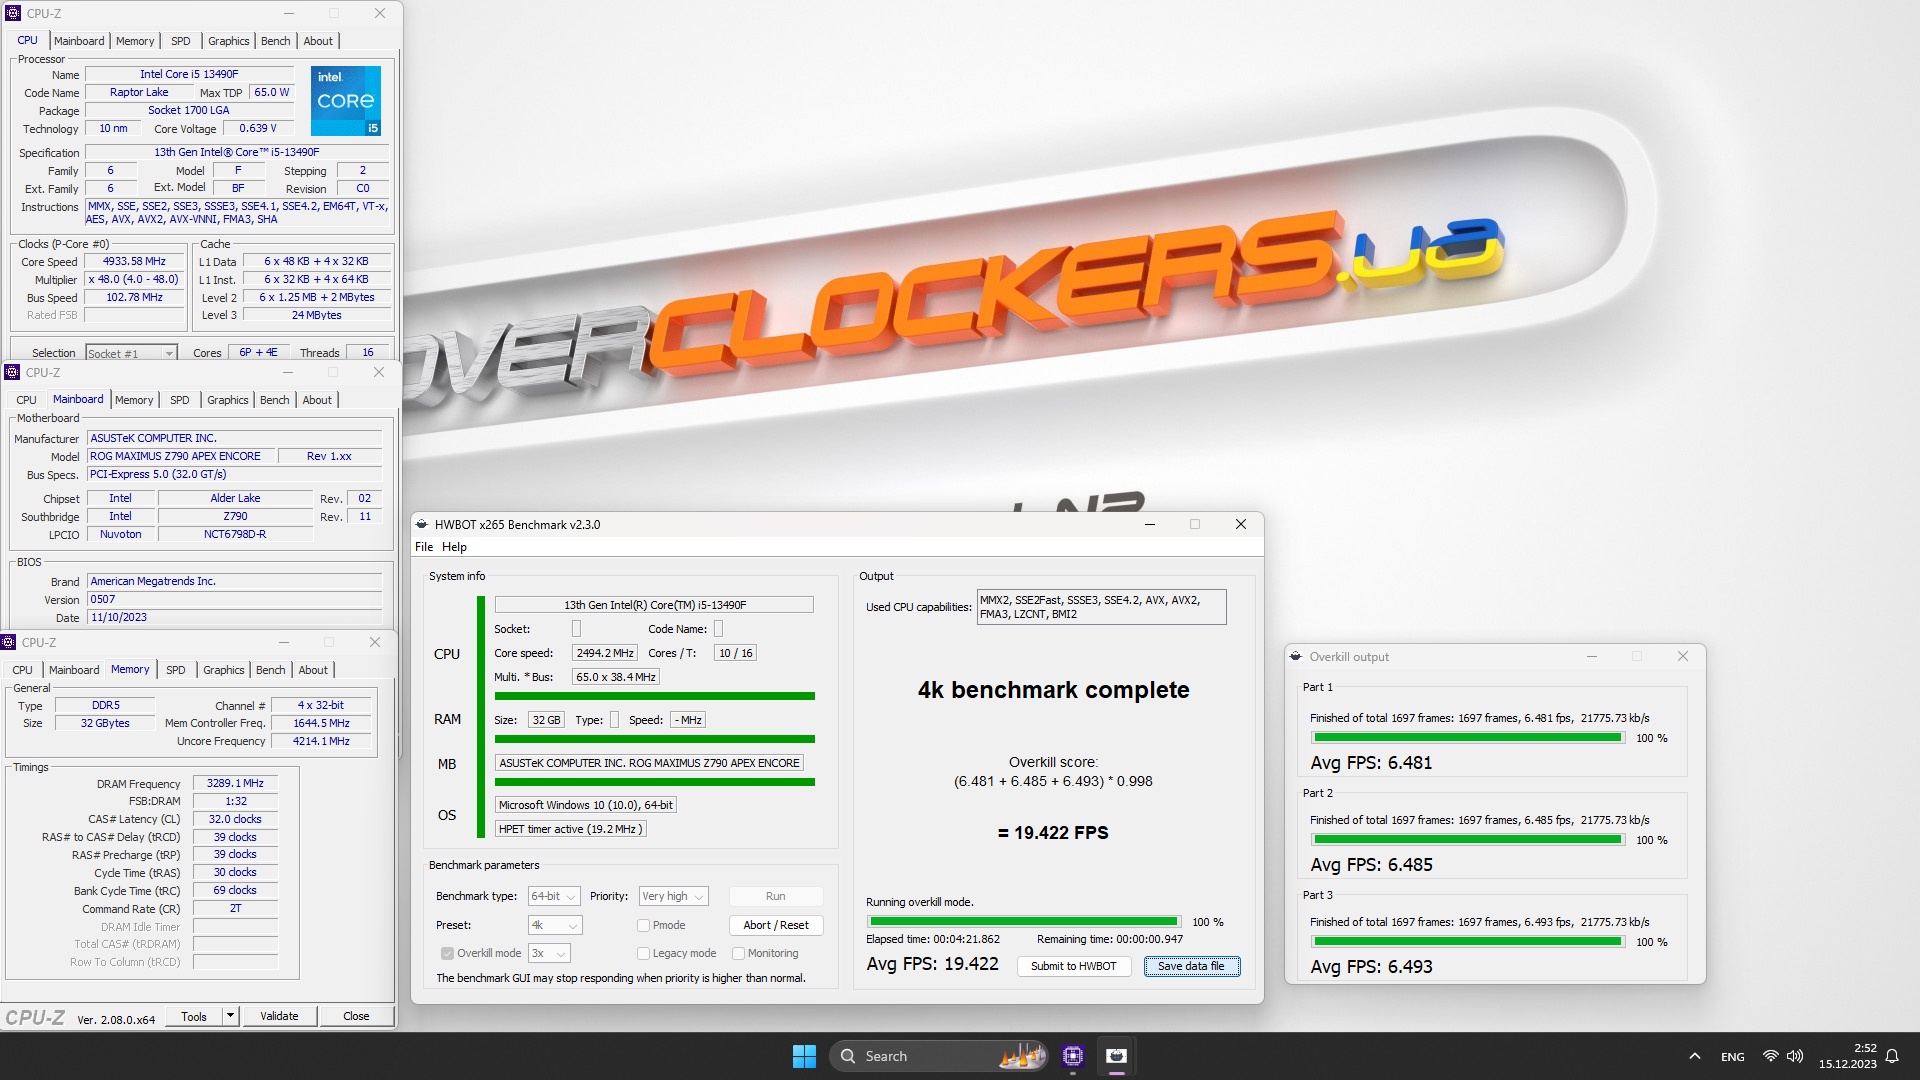Toggle Overkill mode checkbox
Image resolution: width=1920 pixels, height=1080 pixels.
(x=447, y=954)
